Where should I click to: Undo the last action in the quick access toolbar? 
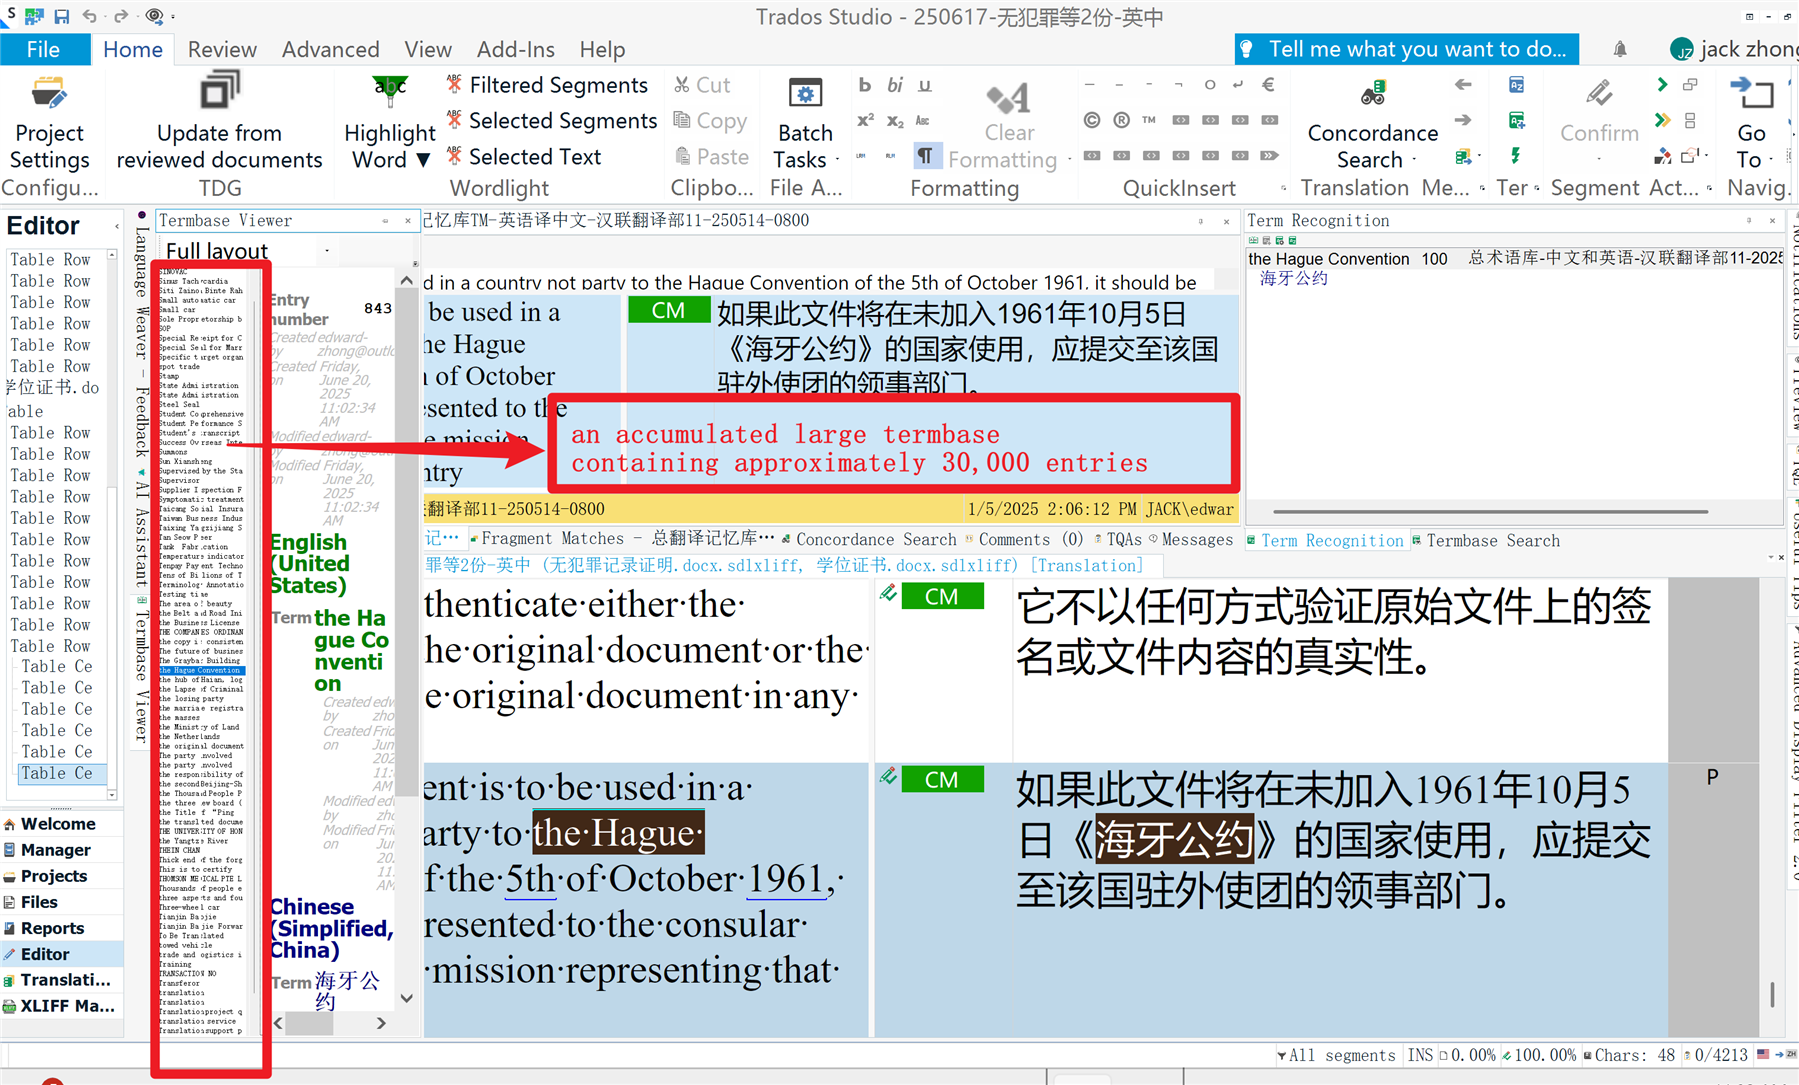(90, 16)
